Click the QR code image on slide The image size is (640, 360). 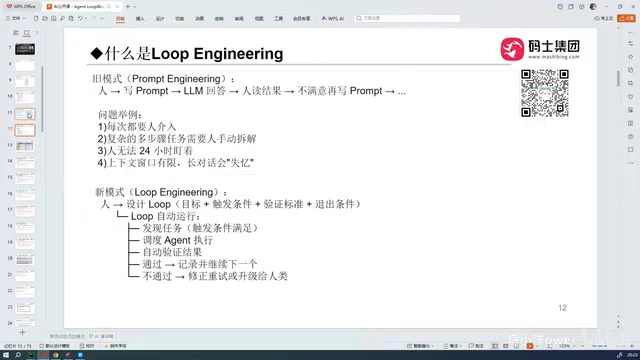544,93
